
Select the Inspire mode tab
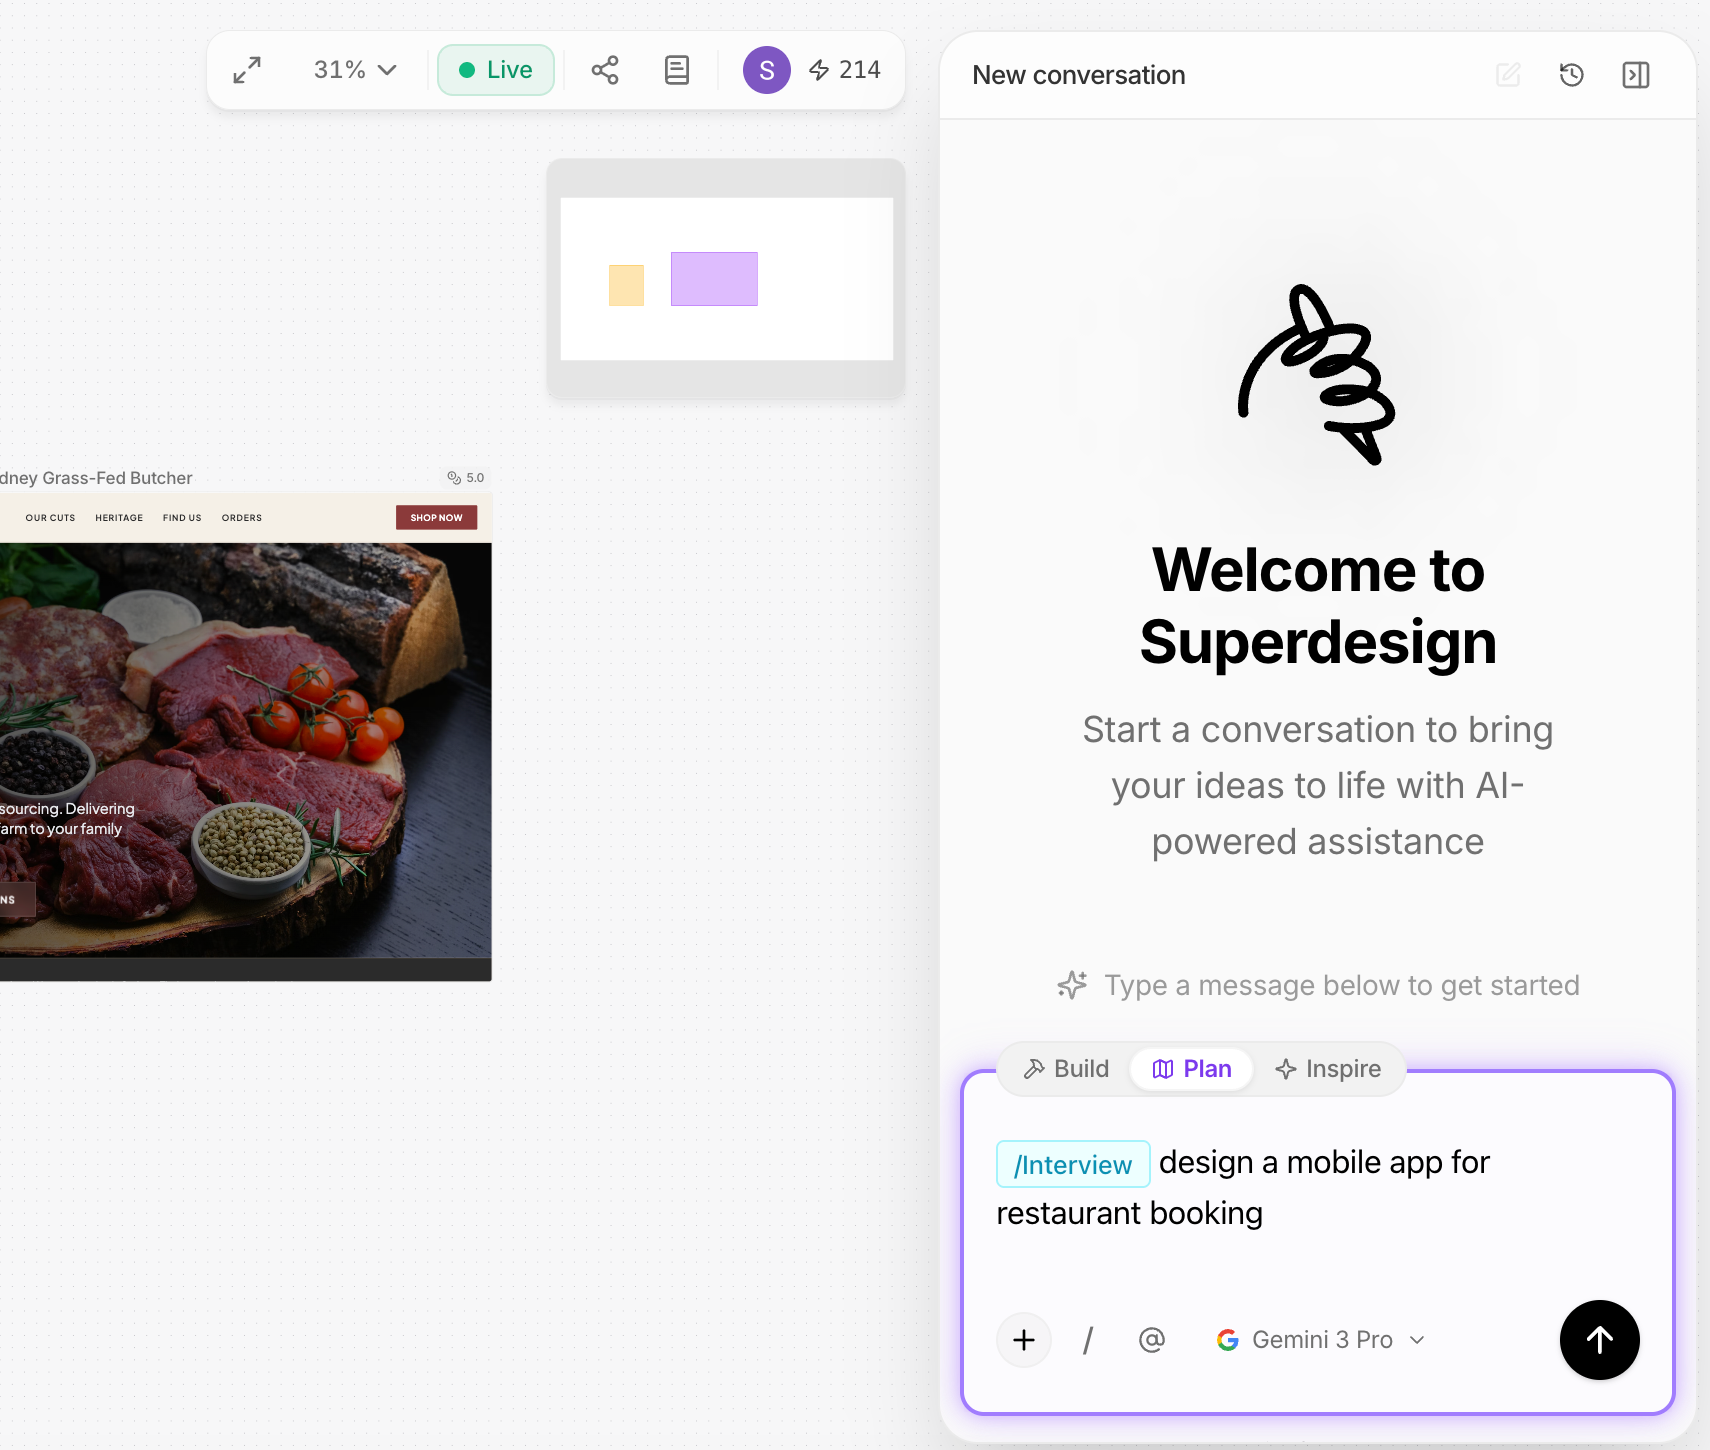tap(1329, 1068)
